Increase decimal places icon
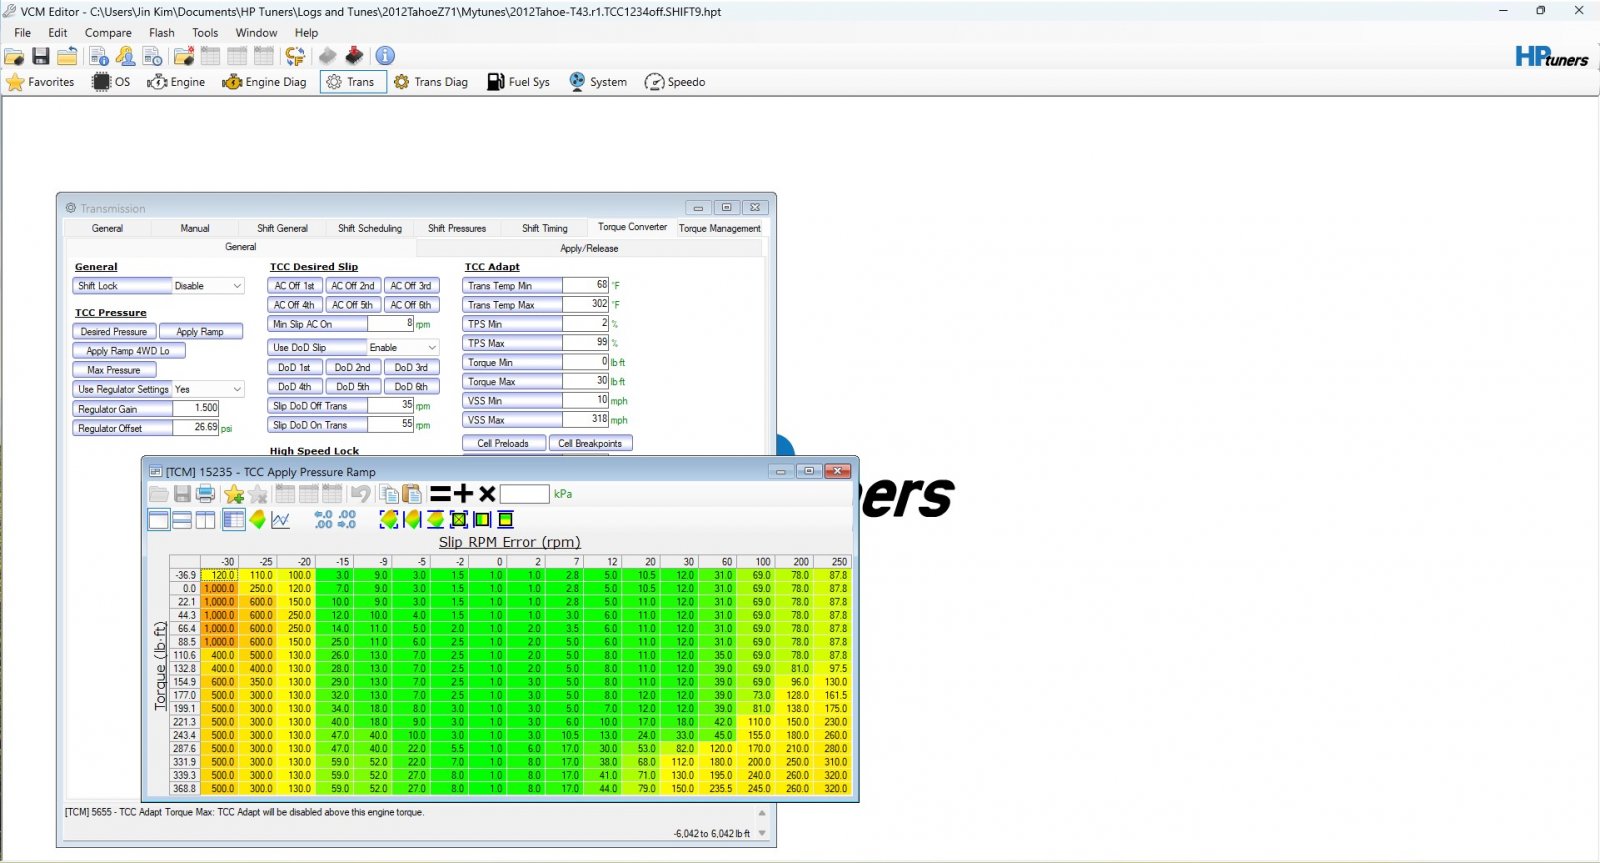Image resolution: width=1600 pixels, height=863 pixels. (323, 519)
